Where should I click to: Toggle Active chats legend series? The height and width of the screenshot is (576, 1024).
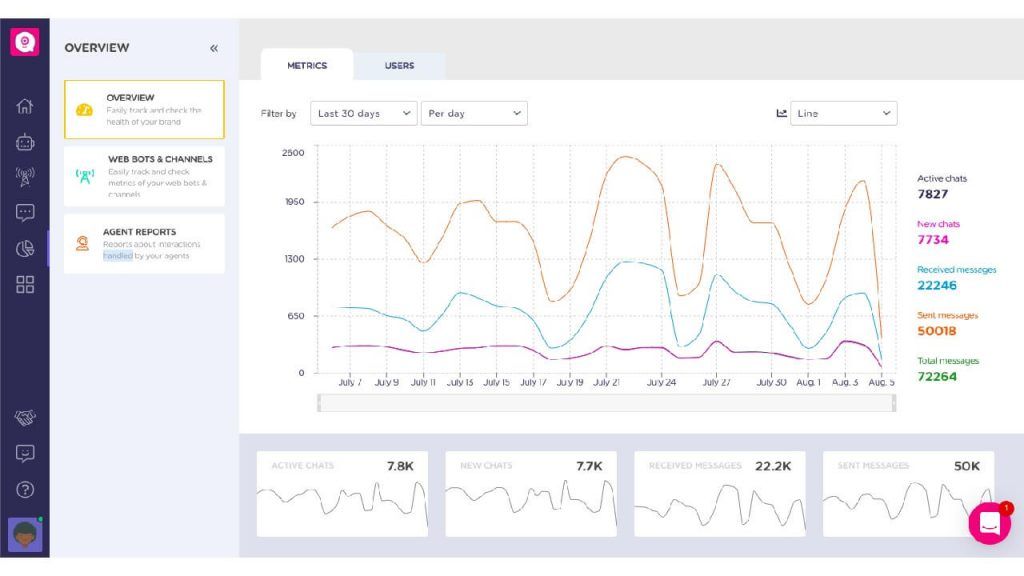coord(942,179)
